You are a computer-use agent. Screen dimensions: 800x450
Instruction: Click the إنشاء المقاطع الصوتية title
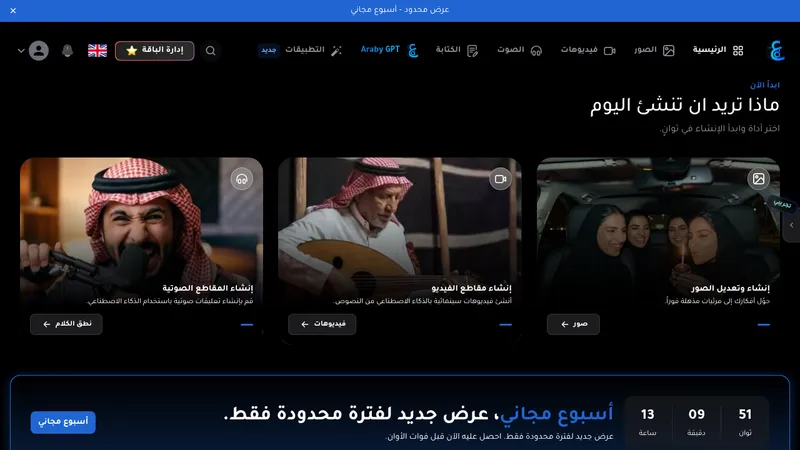pos(208,288)
